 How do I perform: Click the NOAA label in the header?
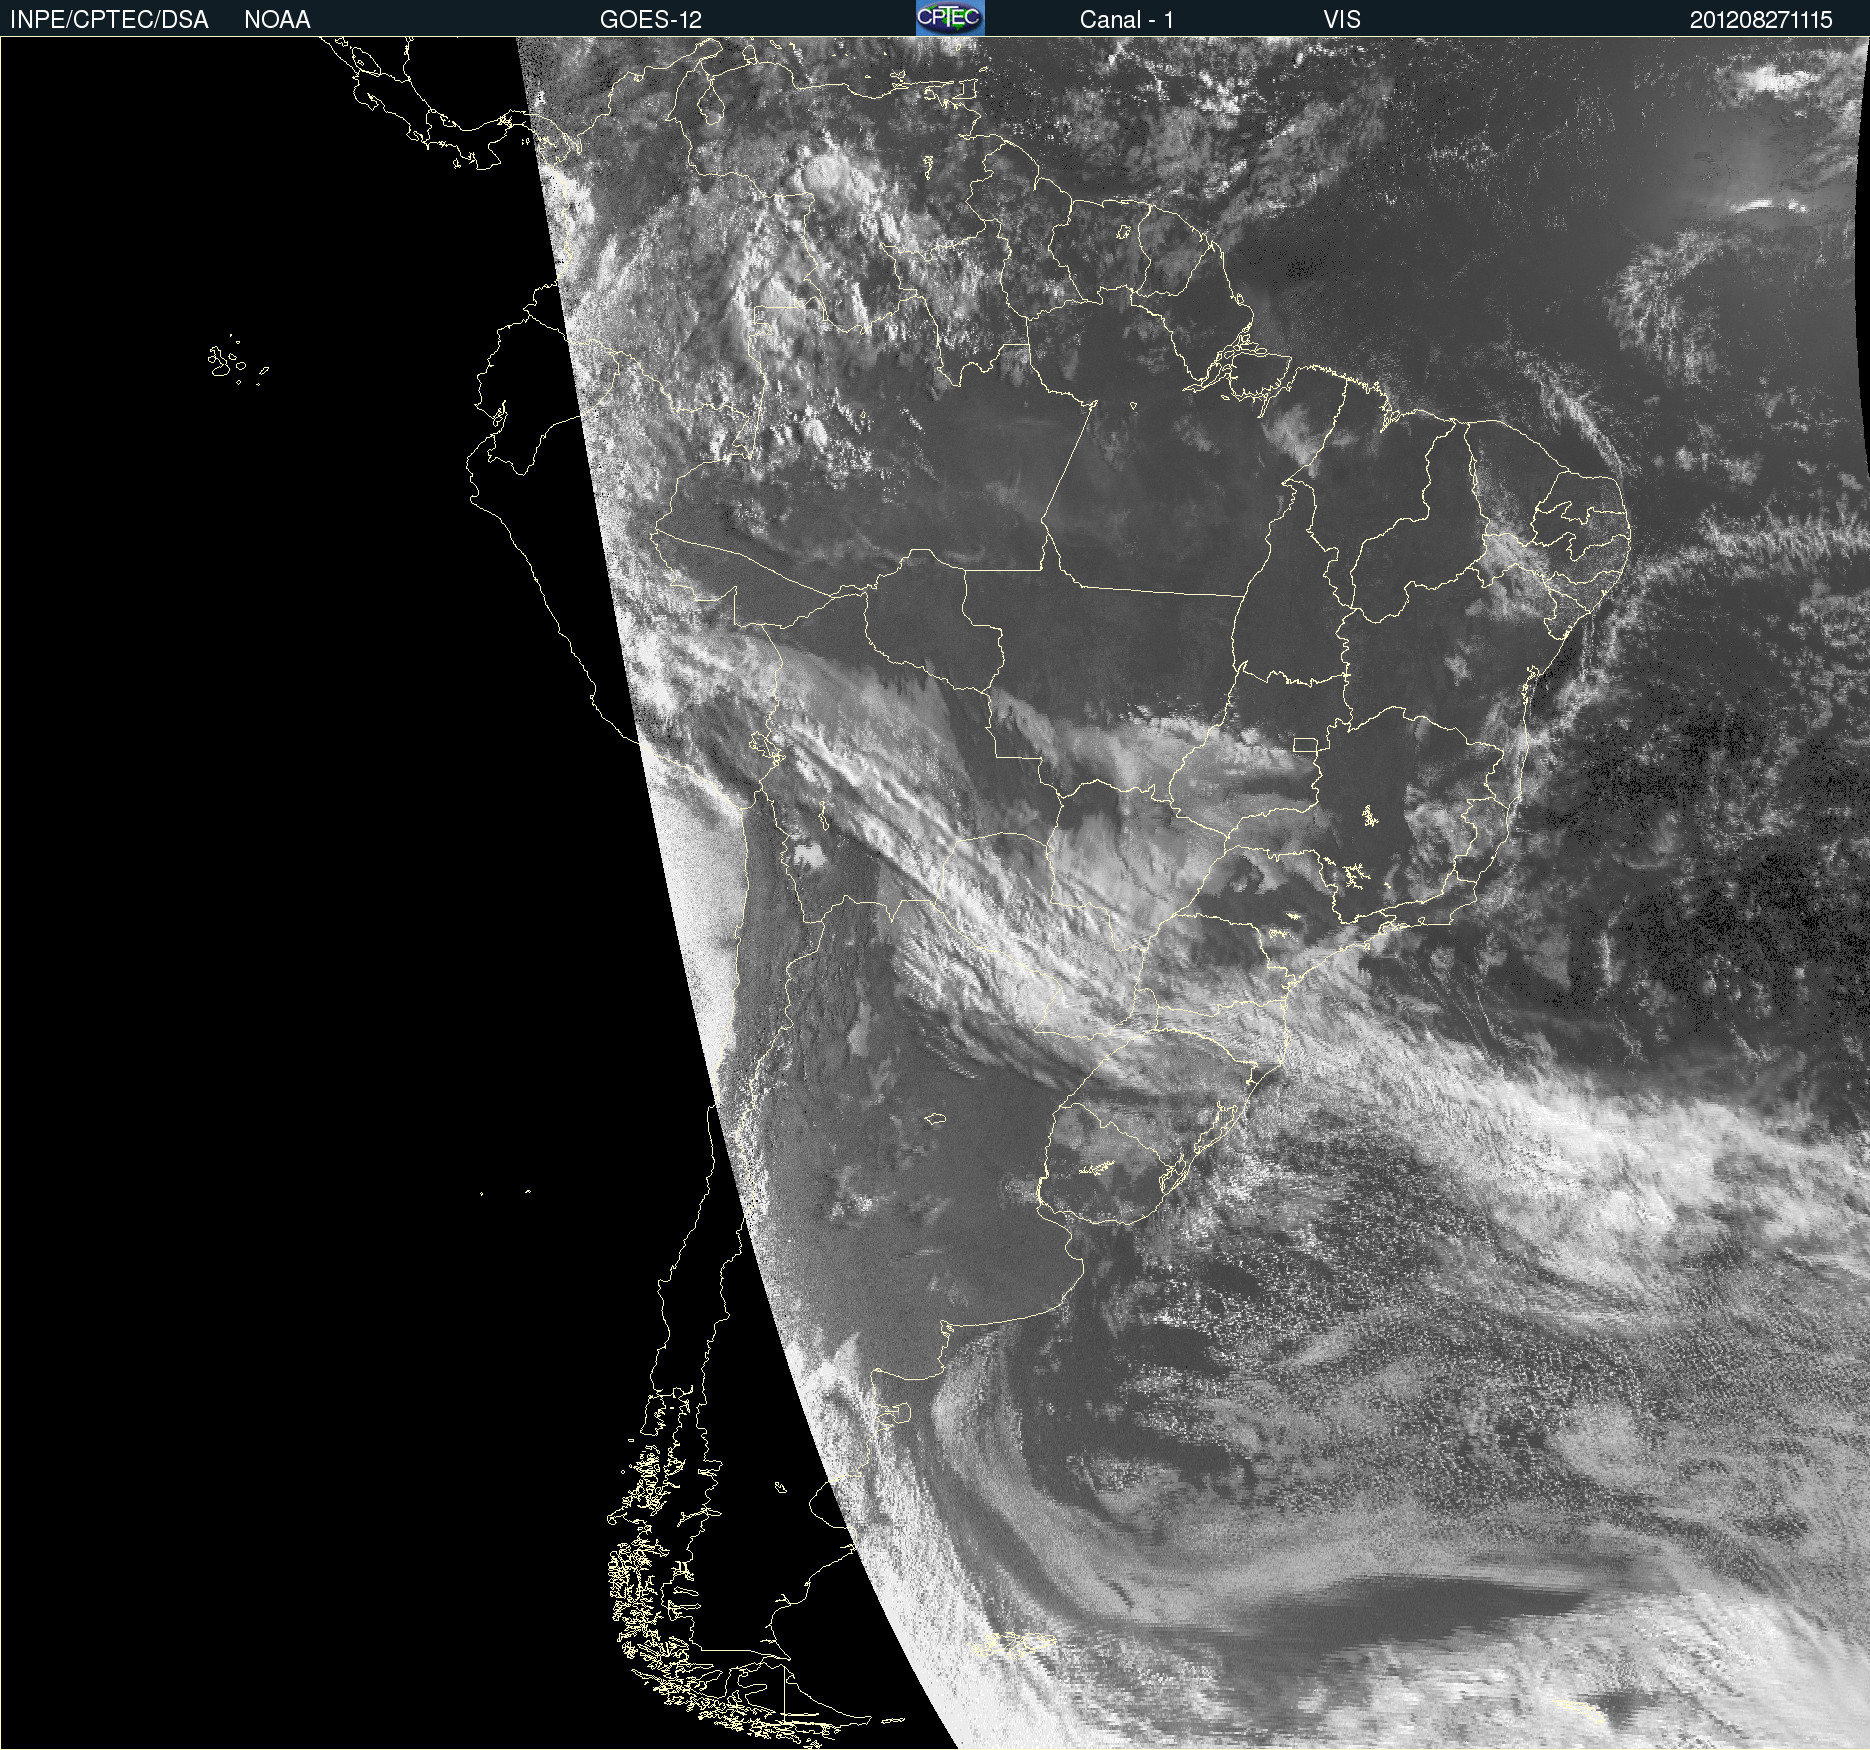pyautogui.click(x=277, y=20)
